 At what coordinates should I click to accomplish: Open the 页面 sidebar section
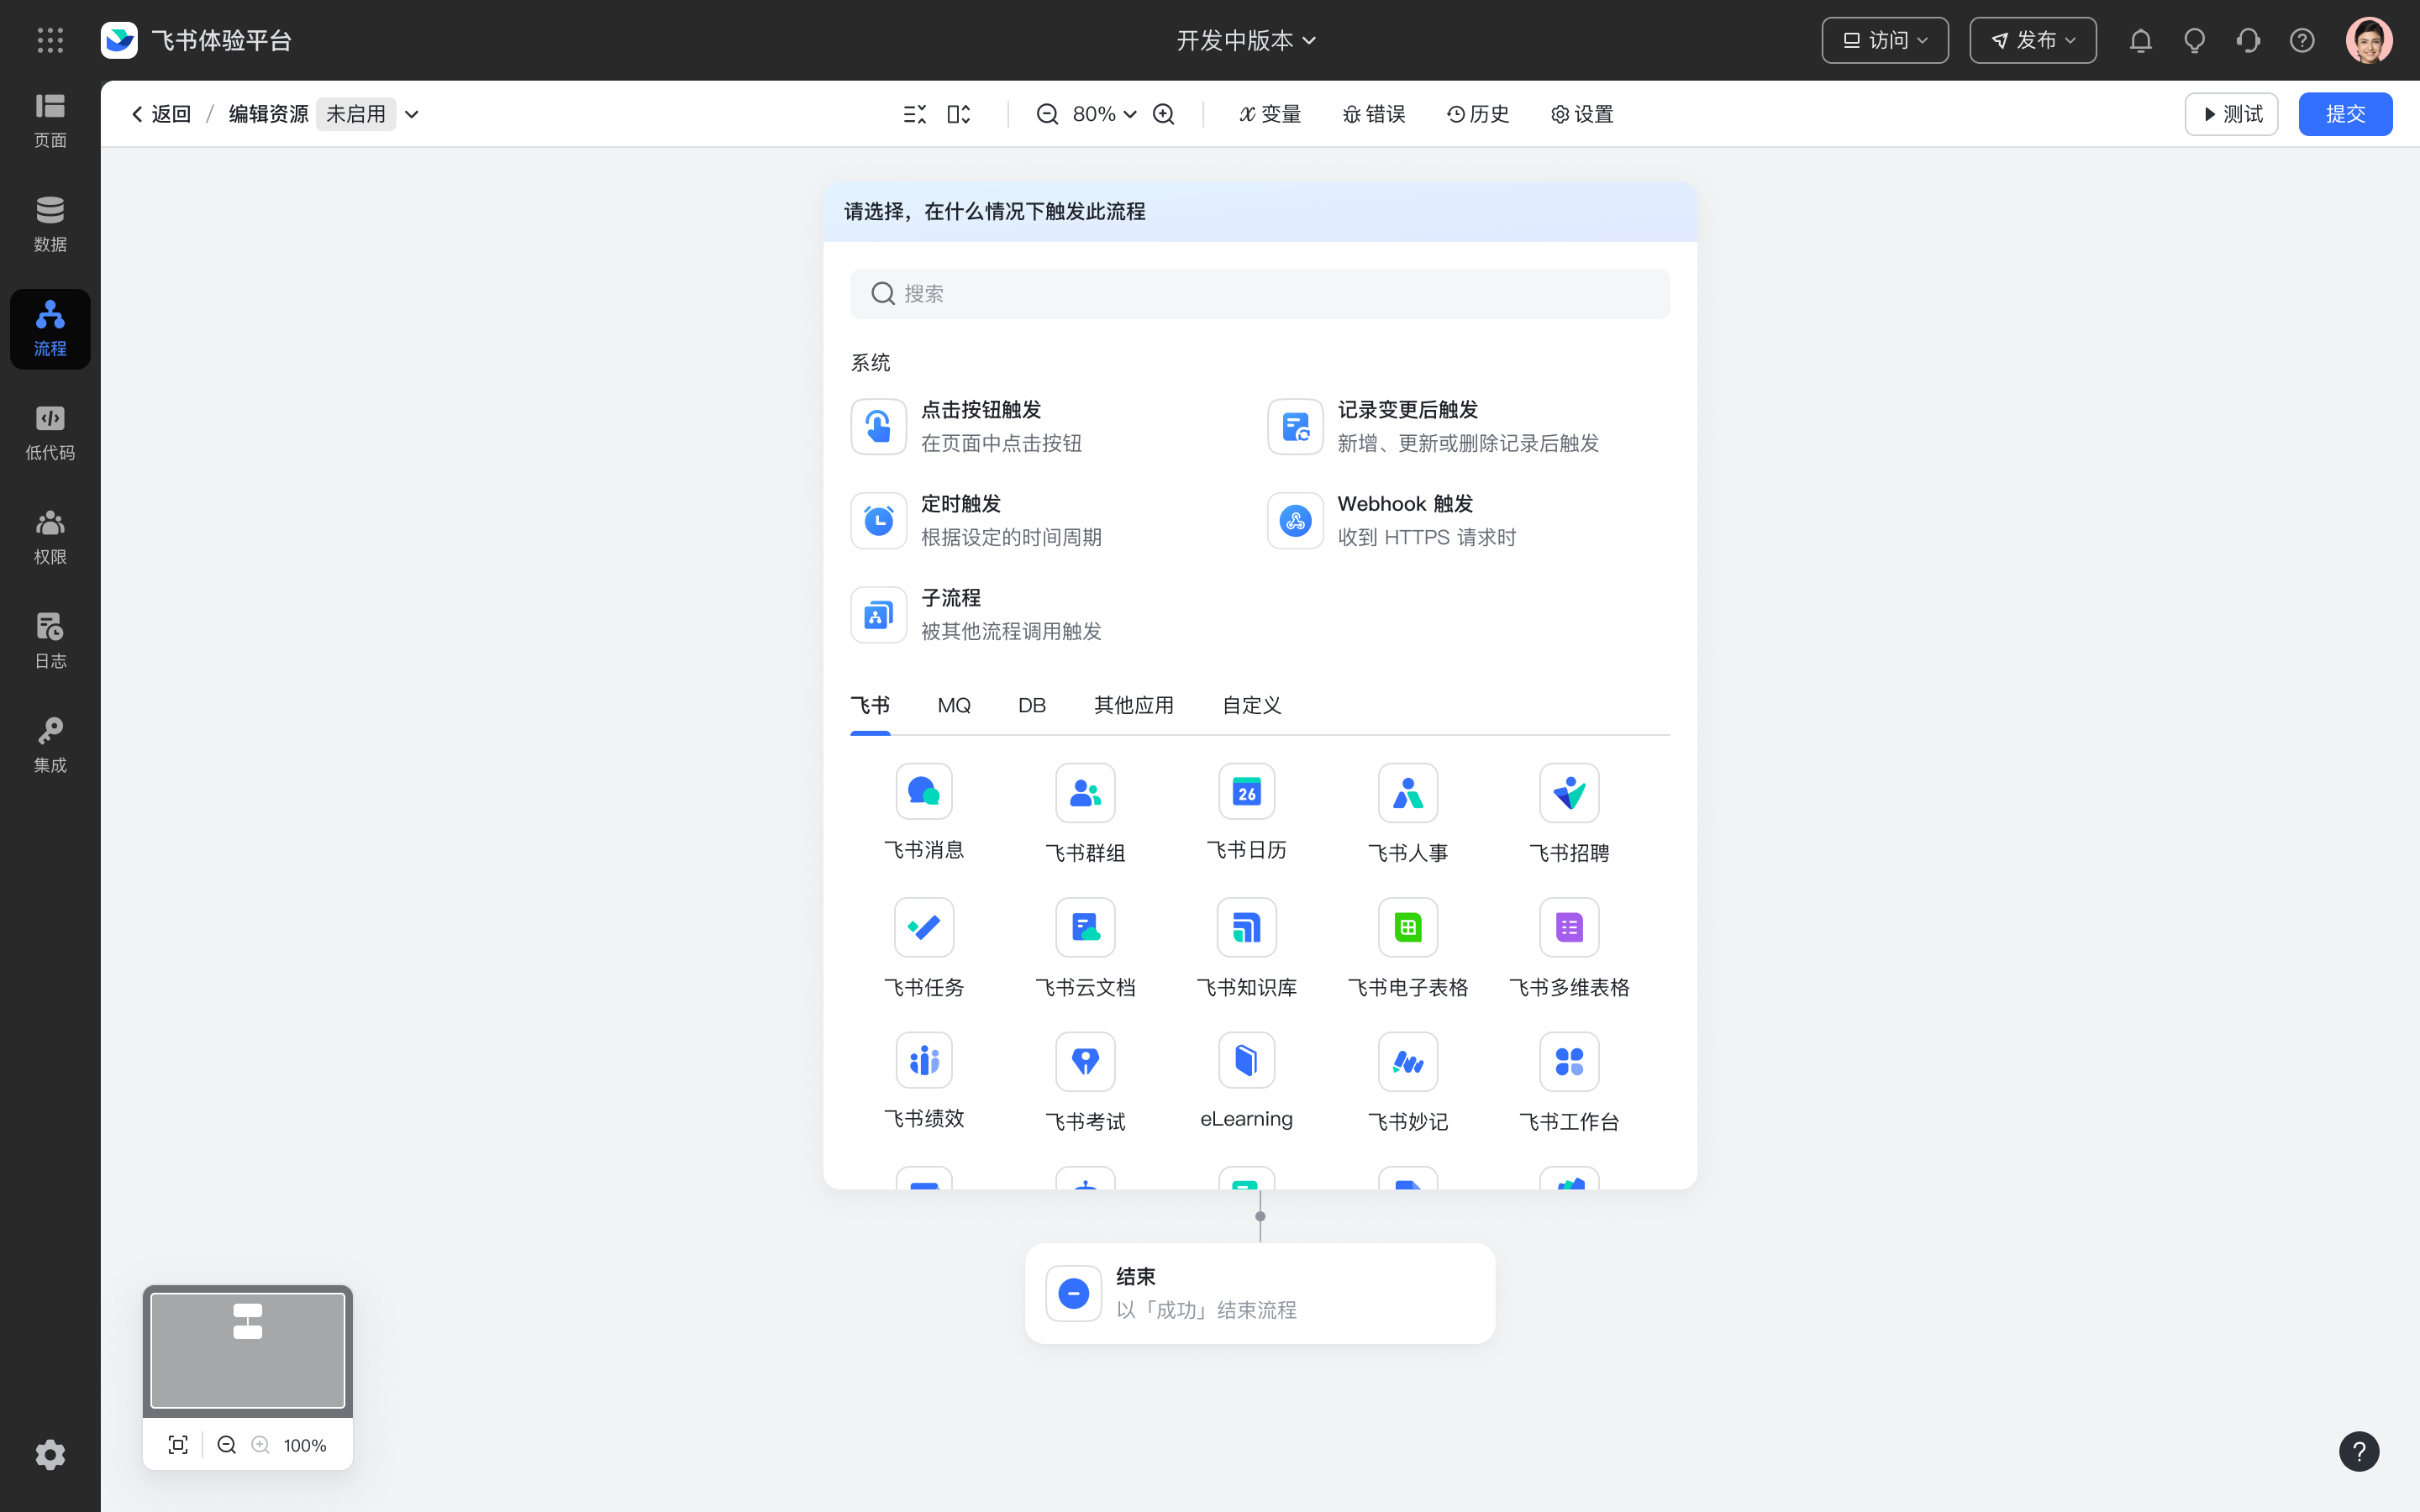(50, 120)
